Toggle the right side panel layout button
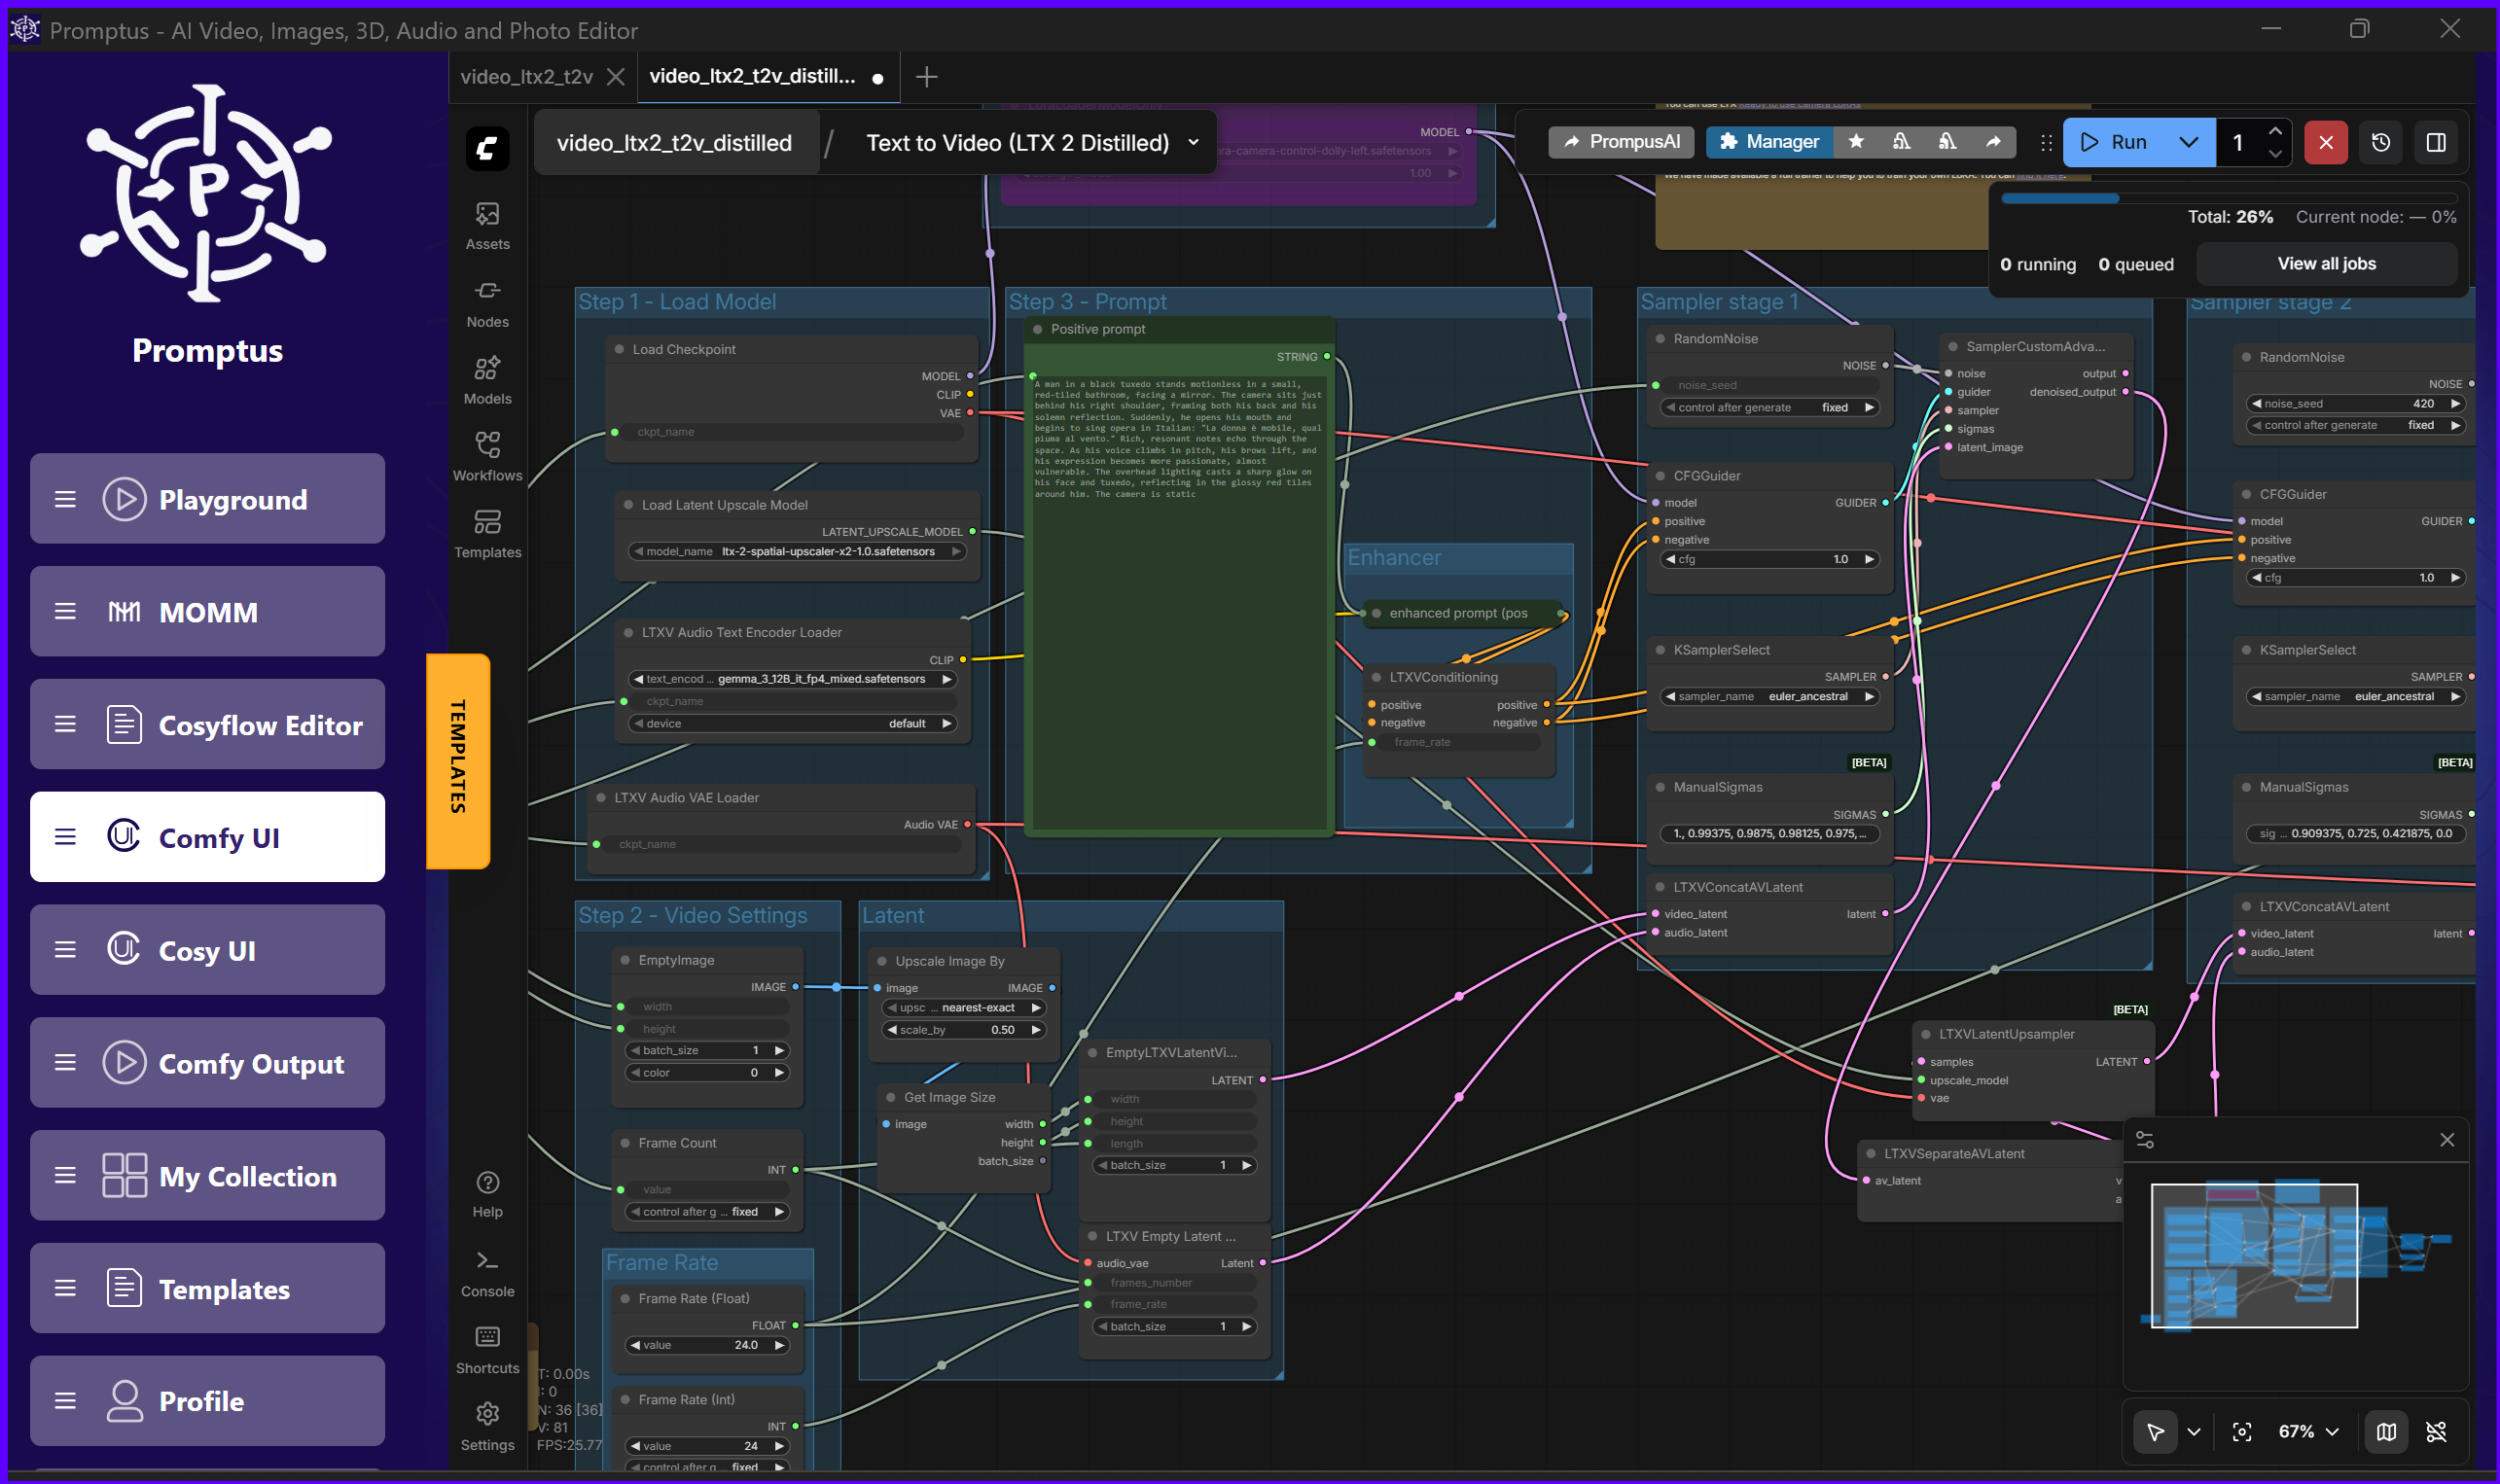 (2436, 142)
